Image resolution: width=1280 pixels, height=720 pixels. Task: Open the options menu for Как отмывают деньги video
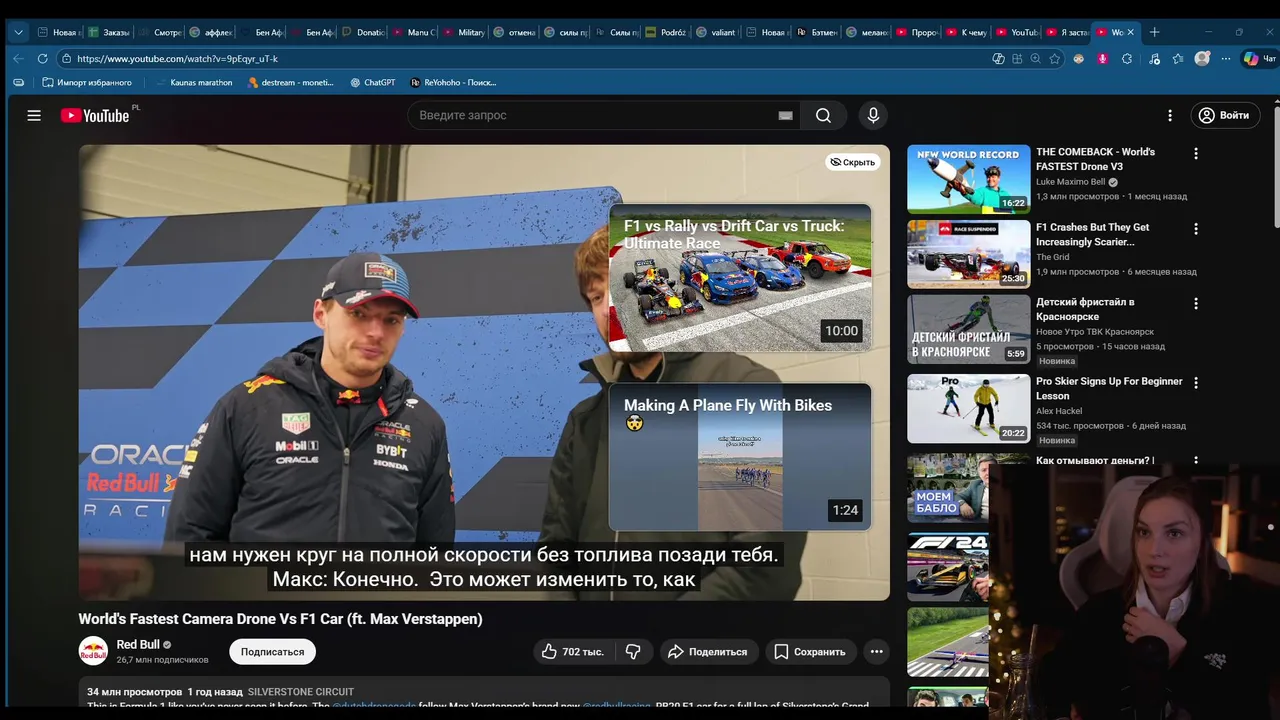coord(1195,462)
